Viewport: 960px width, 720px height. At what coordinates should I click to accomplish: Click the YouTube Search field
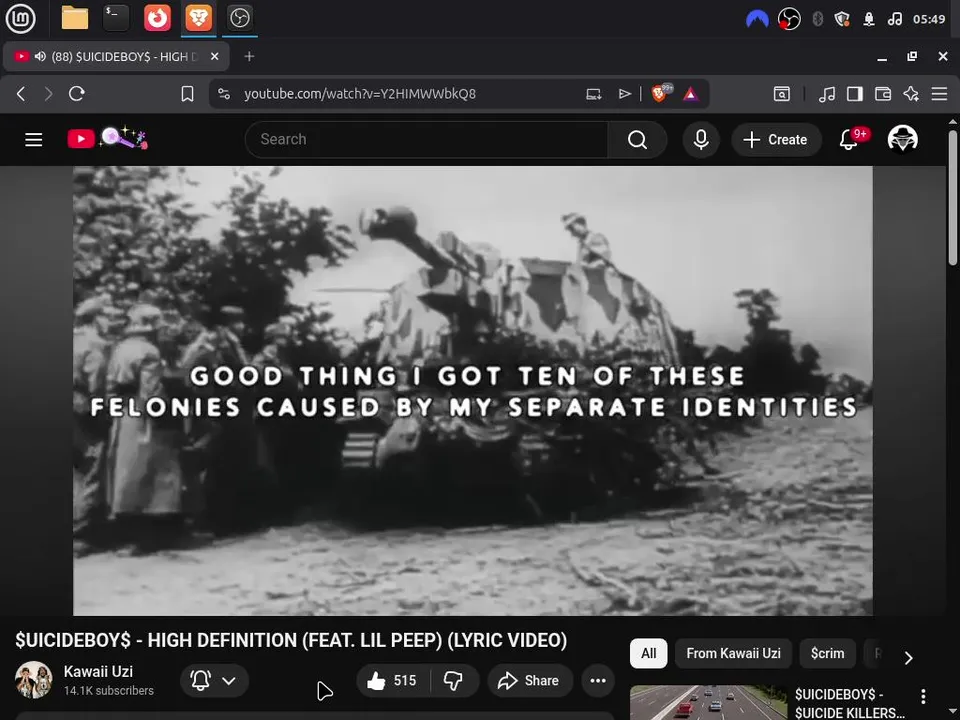click(x=427, y=140)
